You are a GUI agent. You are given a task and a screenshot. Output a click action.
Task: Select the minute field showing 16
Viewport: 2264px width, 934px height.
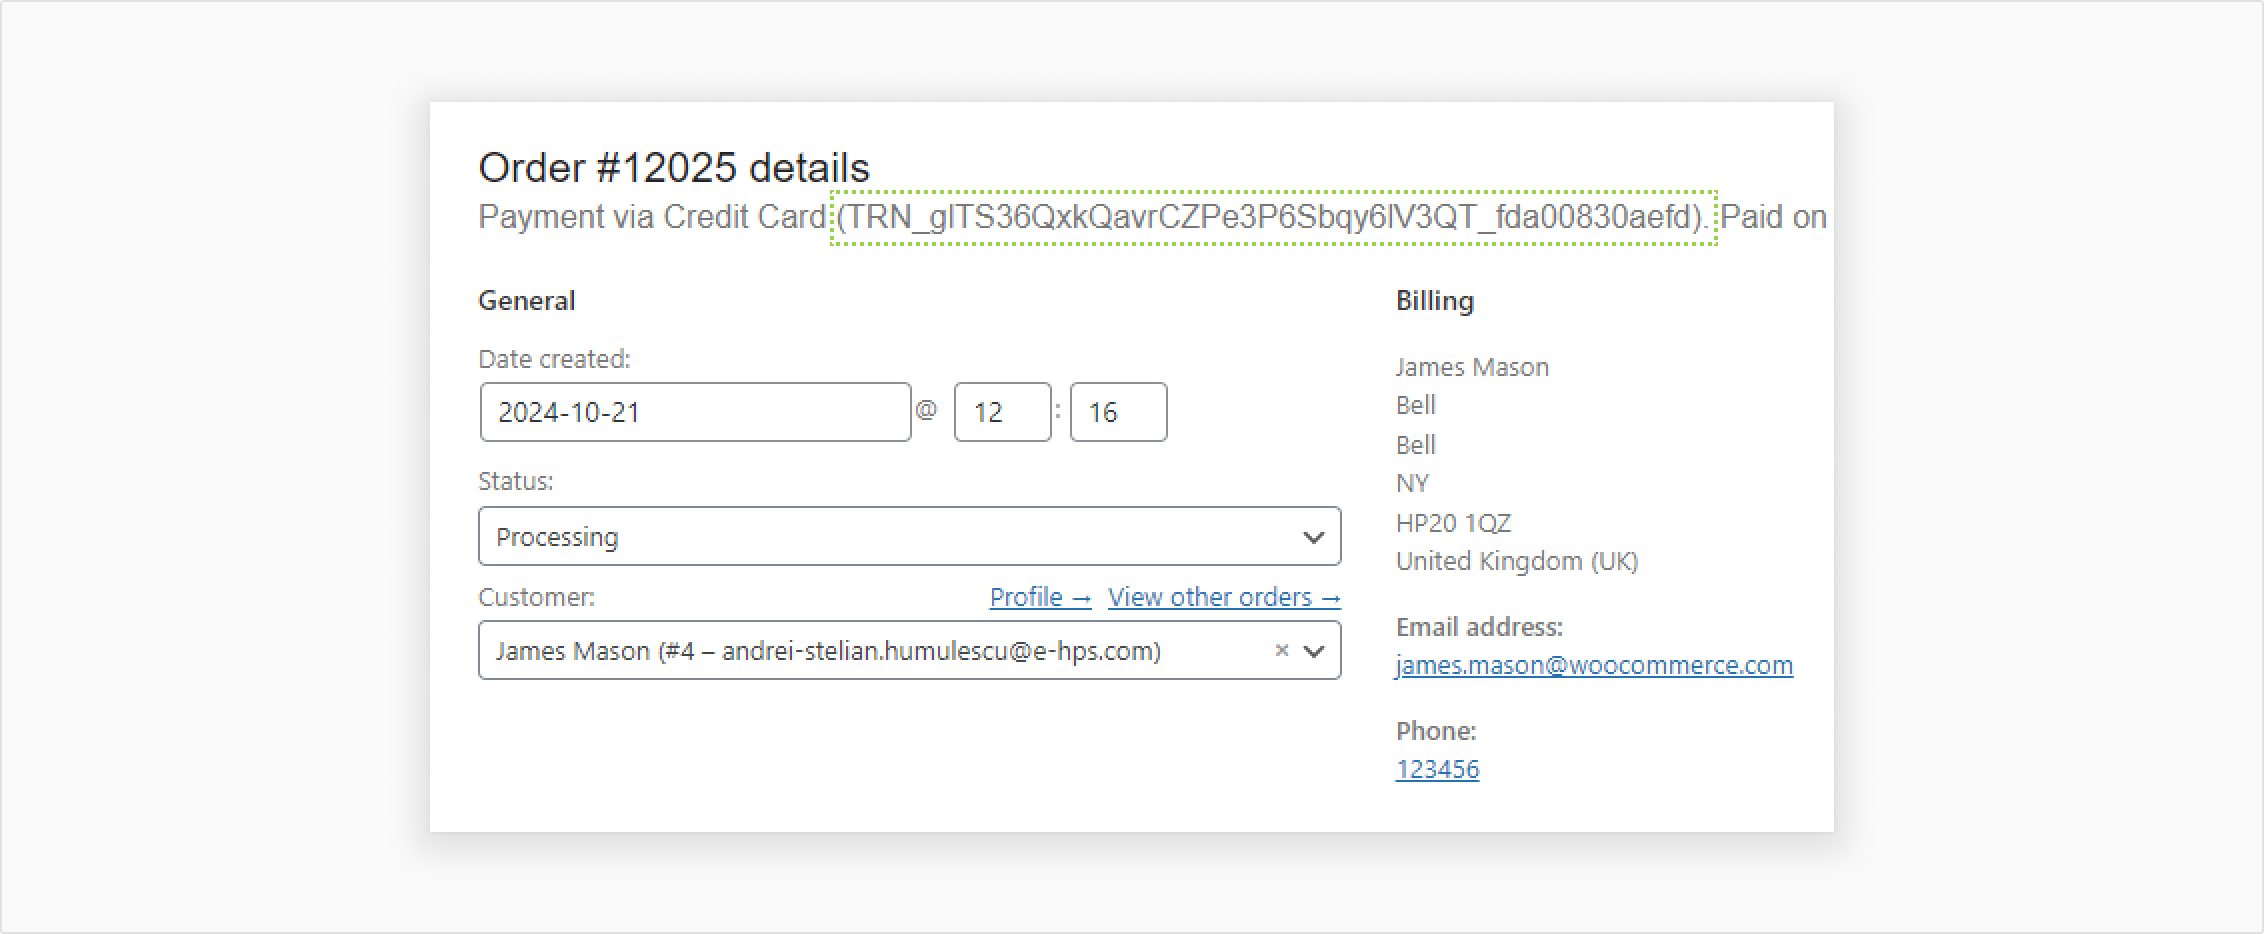(x=1117, y=411)
